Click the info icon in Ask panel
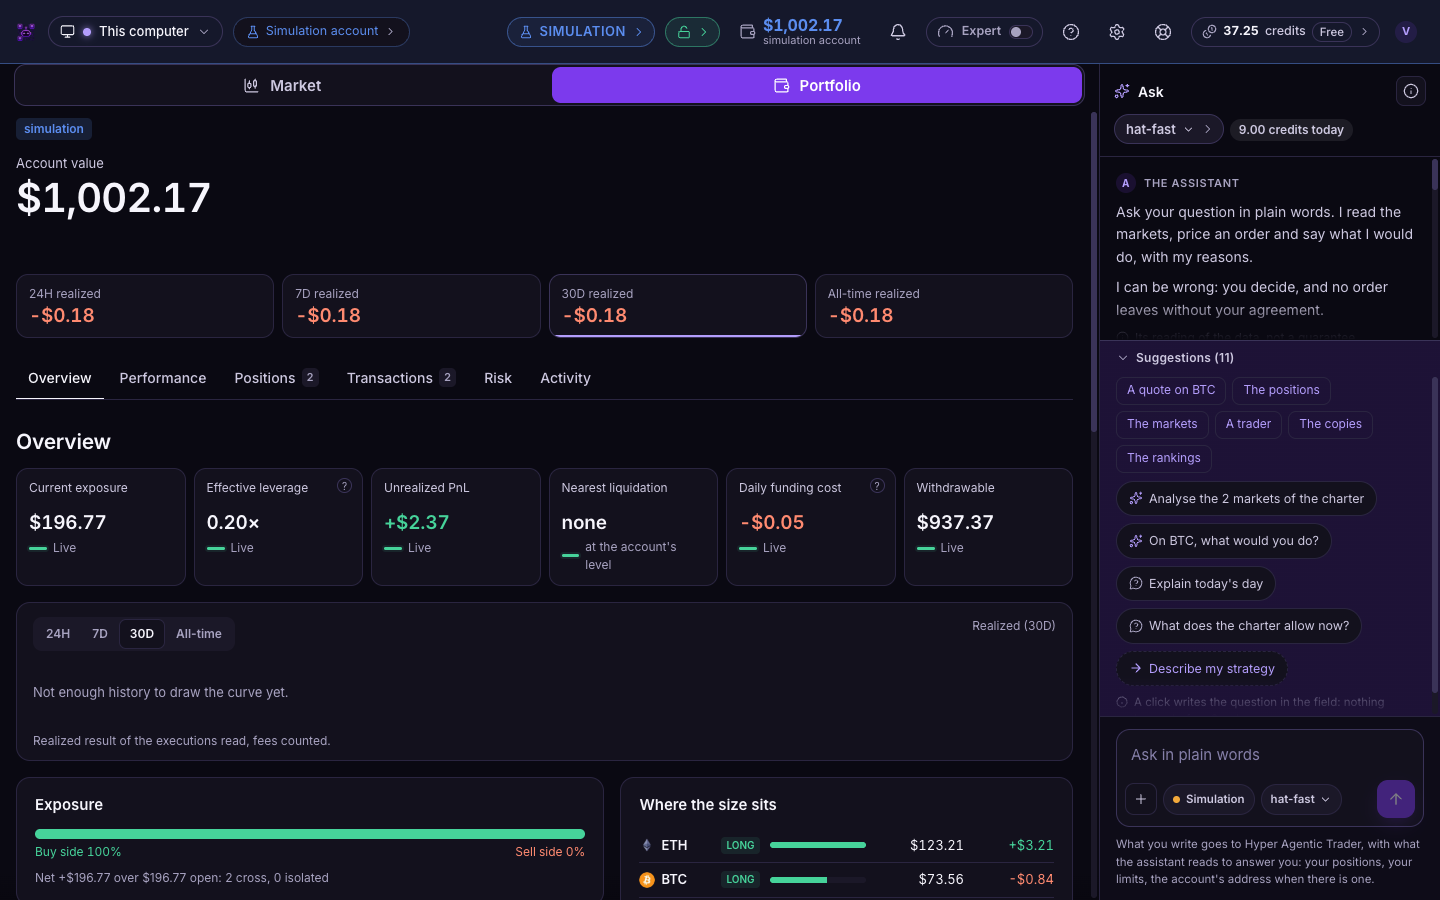The image size is (1440, 900). [1411, 91]
